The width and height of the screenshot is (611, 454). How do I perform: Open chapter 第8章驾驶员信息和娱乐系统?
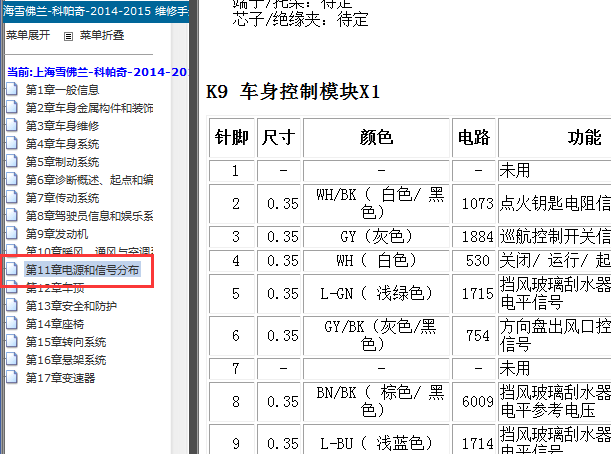[x=89, y=216]
